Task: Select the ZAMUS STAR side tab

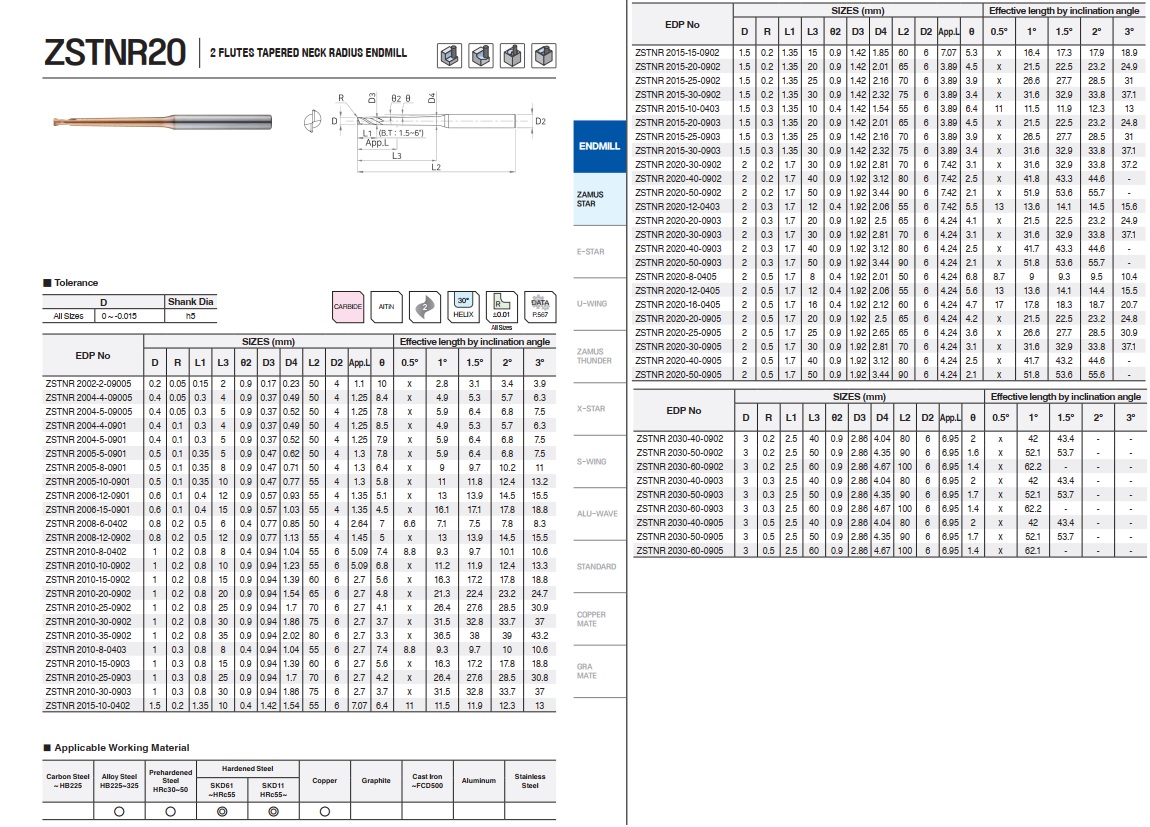Action: (x=599, y=199)
